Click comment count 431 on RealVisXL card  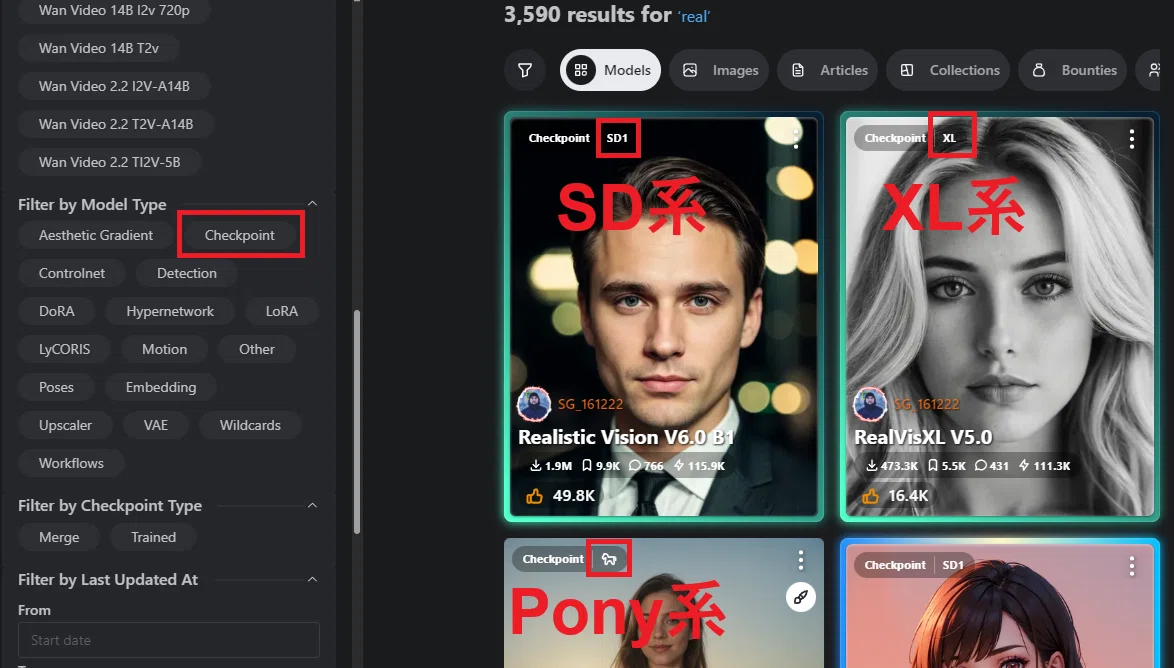click(992, 466)
